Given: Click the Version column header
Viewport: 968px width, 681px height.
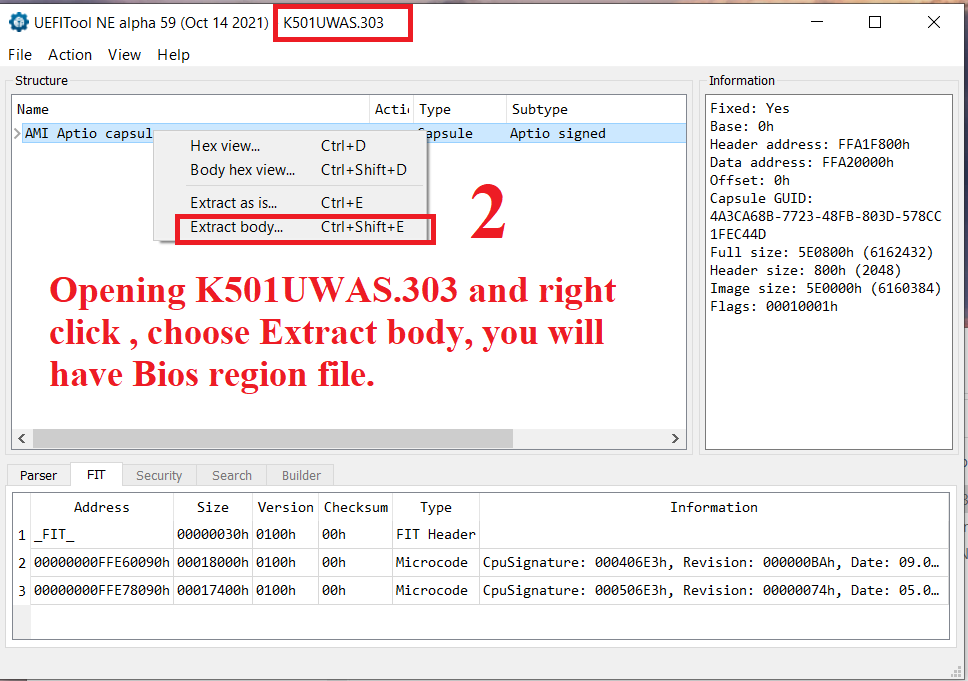Looking at the screenshot, I should [286, 508].
